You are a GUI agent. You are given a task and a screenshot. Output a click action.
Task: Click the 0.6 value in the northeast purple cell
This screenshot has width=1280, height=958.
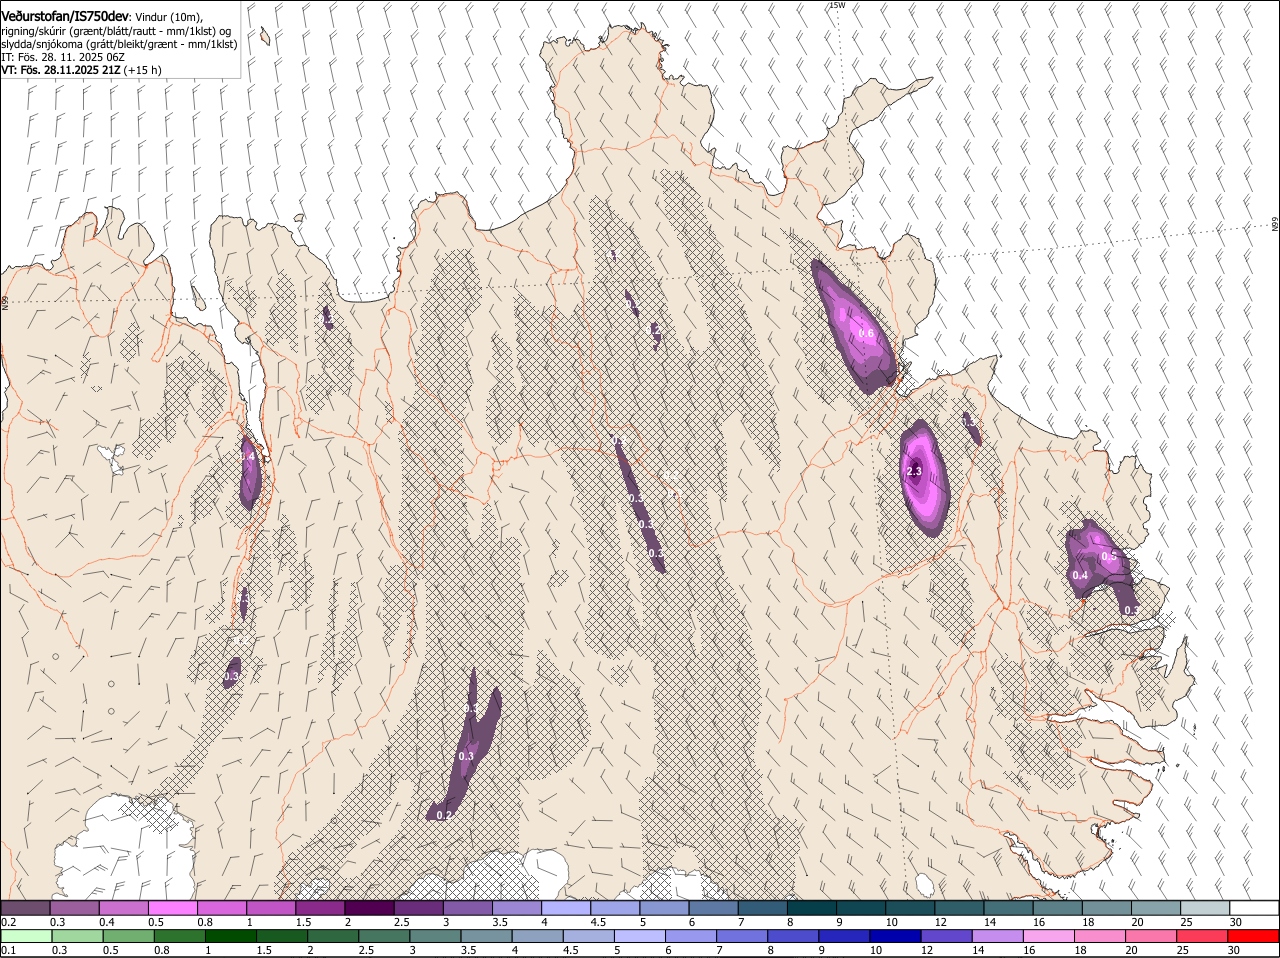(x=866, y=333)
